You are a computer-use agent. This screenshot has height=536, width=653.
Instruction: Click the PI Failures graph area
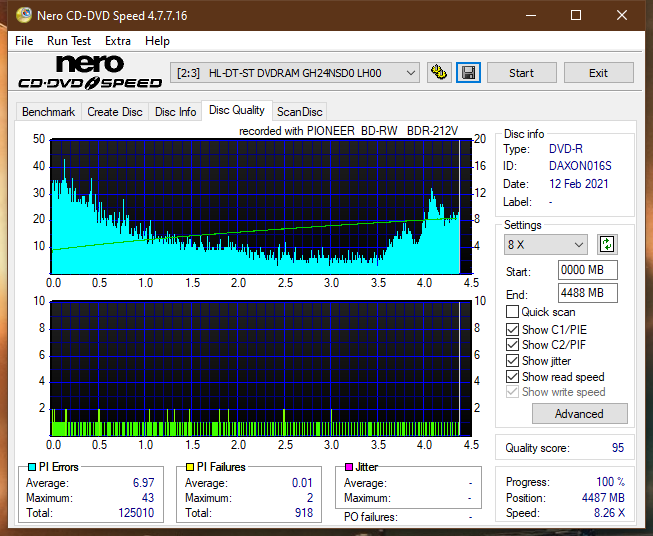tap(261, 368)
